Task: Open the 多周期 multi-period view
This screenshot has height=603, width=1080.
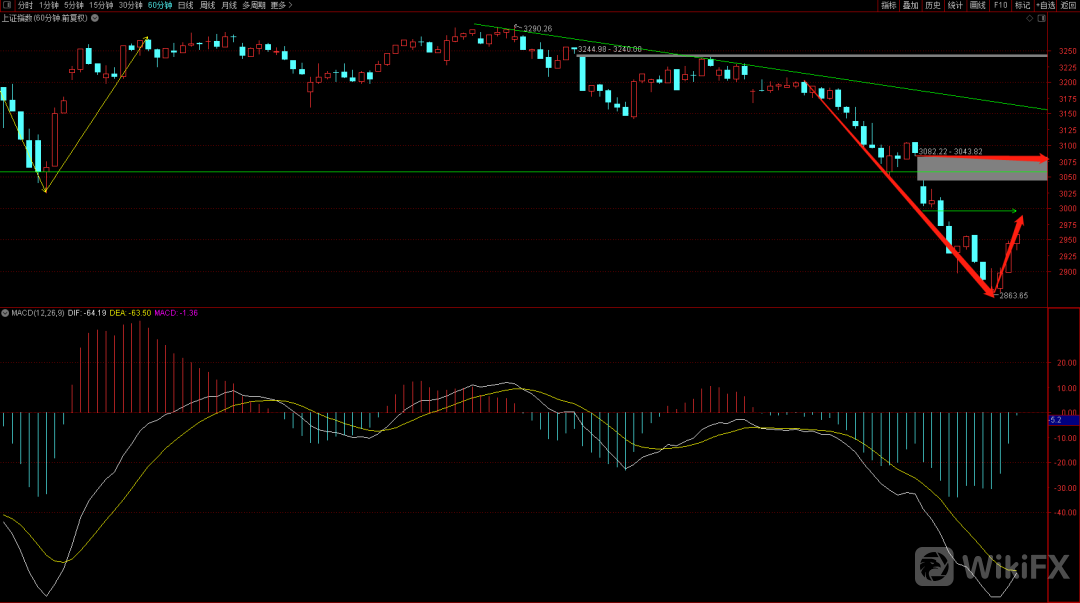Action: pyautogui.click(x=253, y=5)
